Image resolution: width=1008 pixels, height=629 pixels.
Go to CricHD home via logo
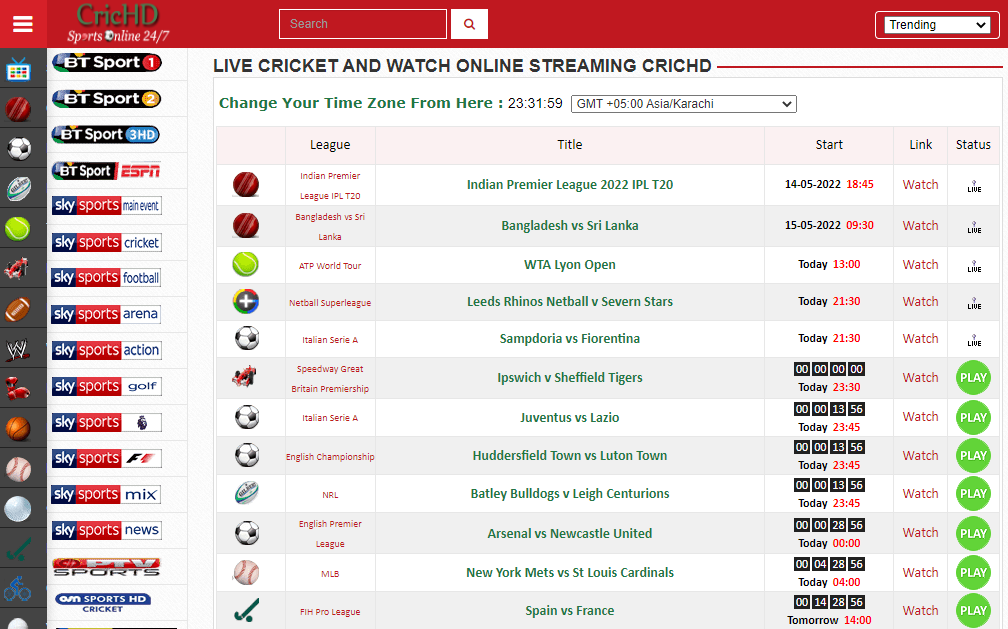click(118, 24)
